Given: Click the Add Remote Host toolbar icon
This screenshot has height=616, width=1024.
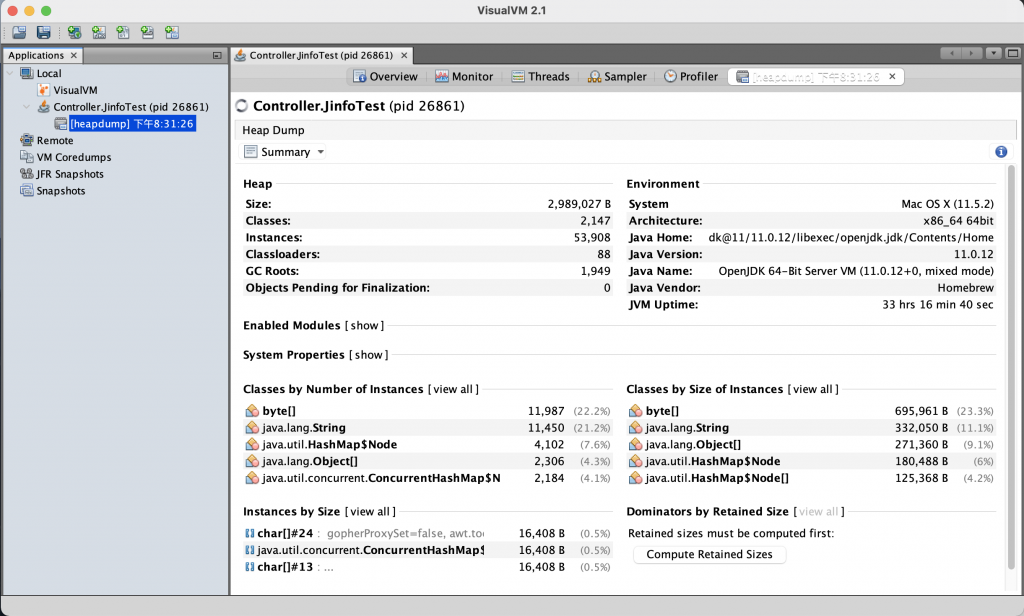Looking at the screenshot, I should tap(74, 32).
